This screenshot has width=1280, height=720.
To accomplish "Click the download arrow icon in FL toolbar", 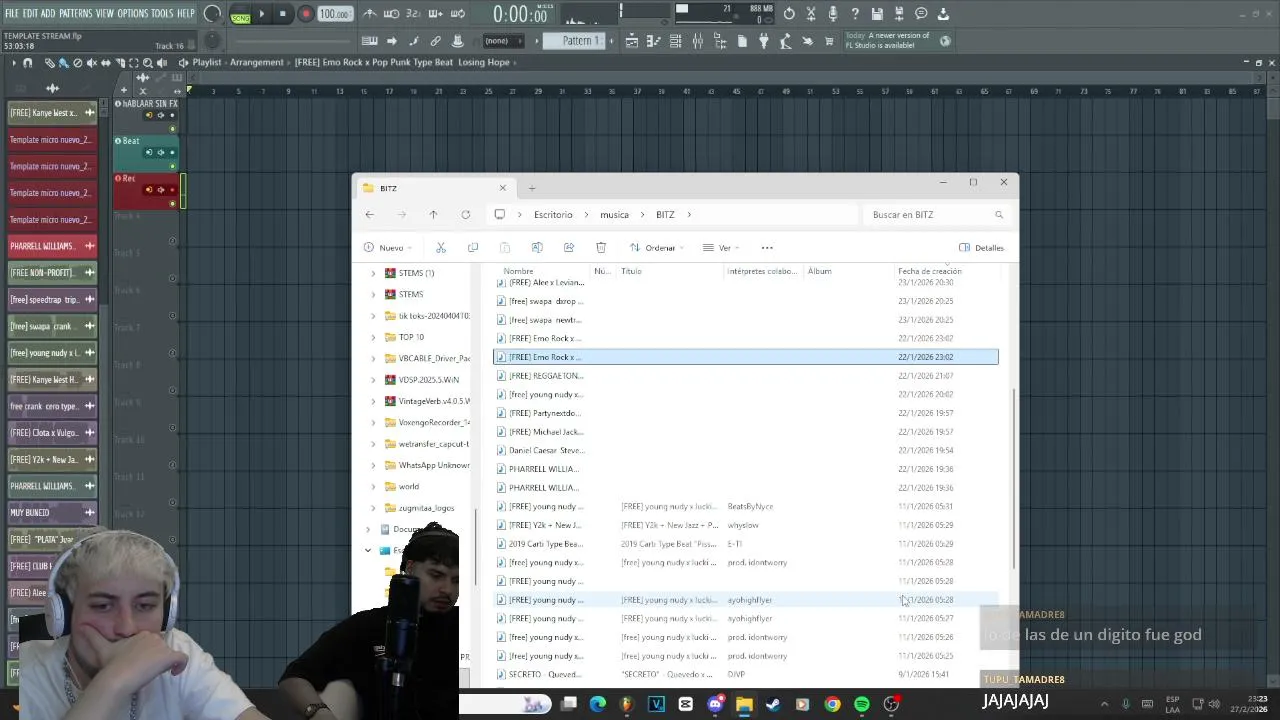I will point(943,14).
